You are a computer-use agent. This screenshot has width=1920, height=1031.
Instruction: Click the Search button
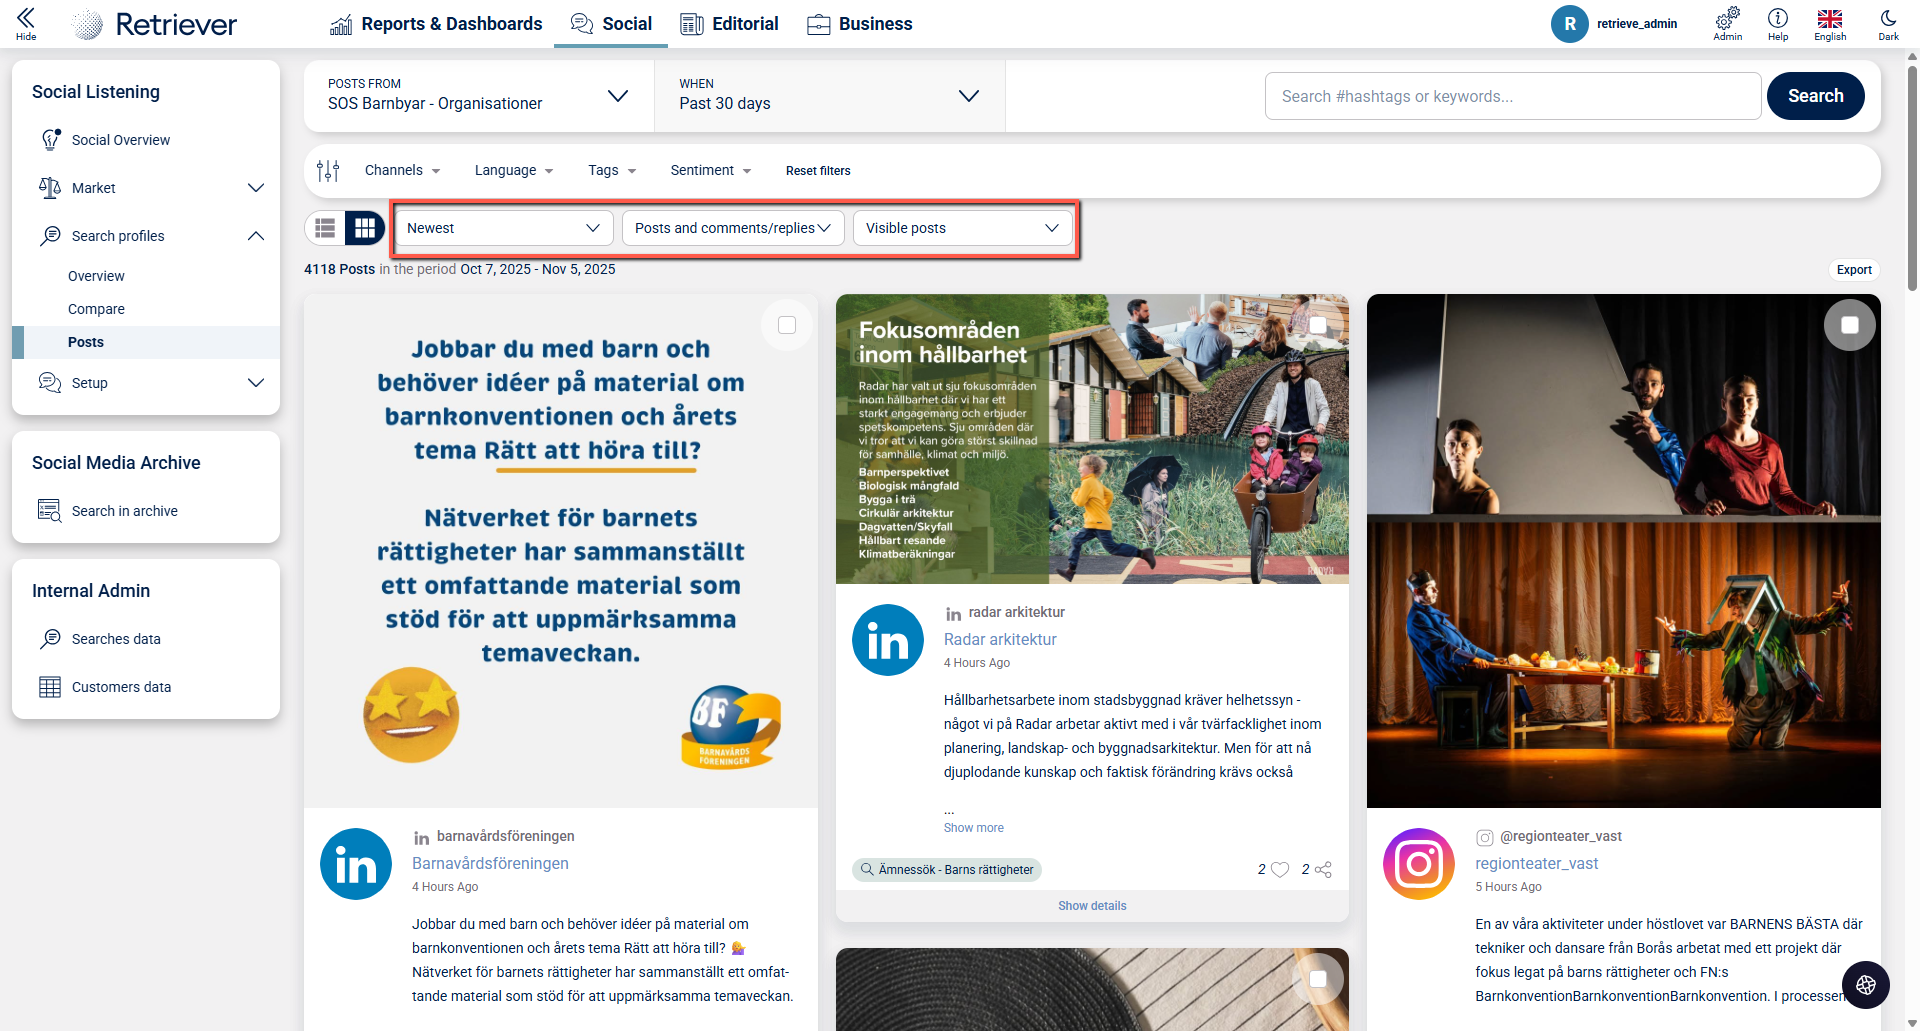[1816, 96]
